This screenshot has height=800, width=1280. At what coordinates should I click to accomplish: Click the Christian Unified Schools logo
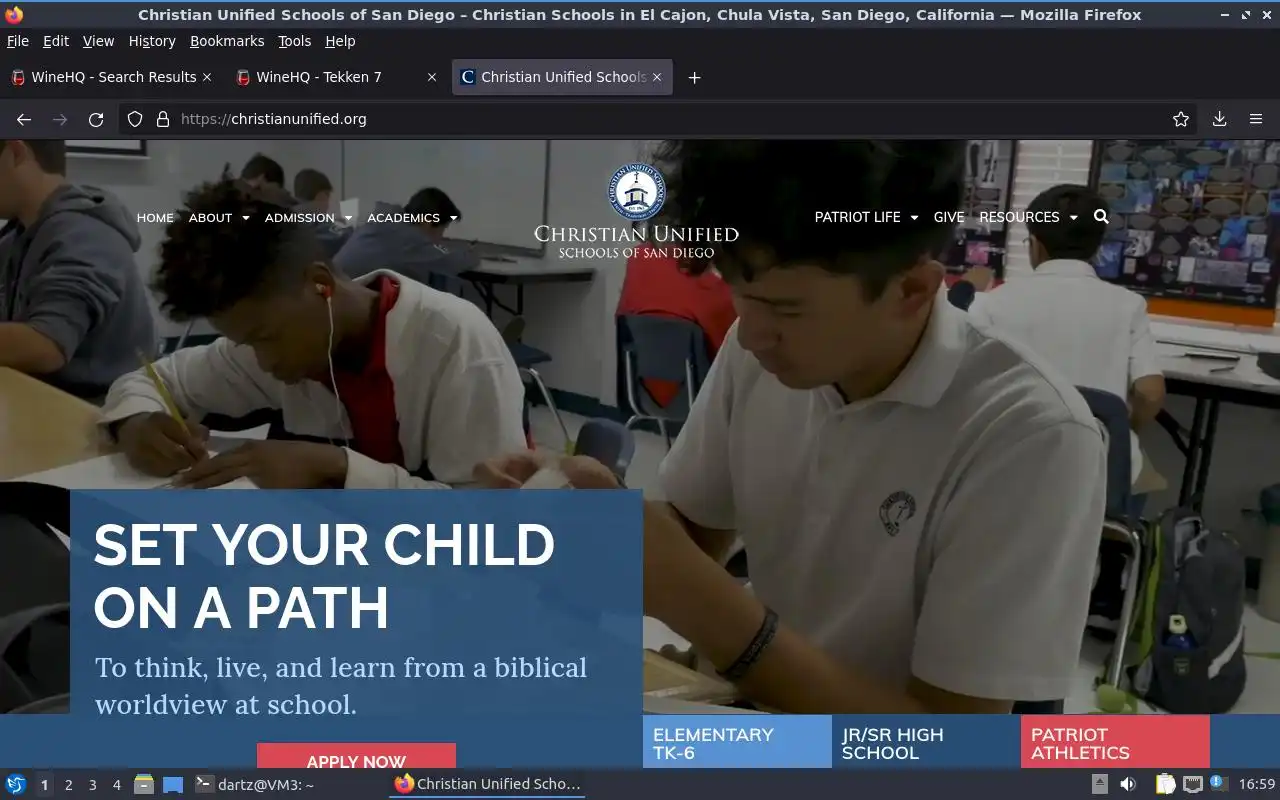tap(636, 212)
